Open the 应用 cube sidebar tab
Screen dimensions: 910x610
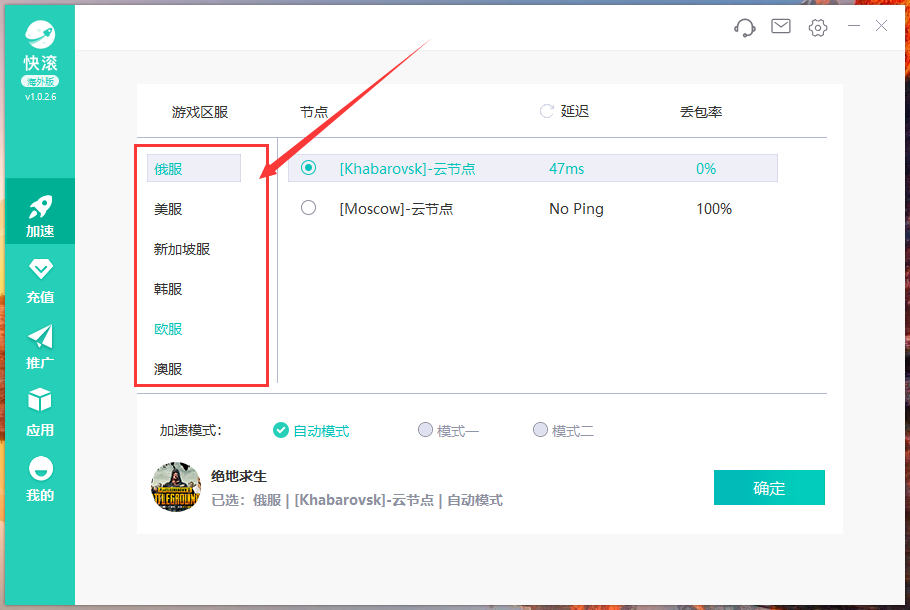click(40, 413)
